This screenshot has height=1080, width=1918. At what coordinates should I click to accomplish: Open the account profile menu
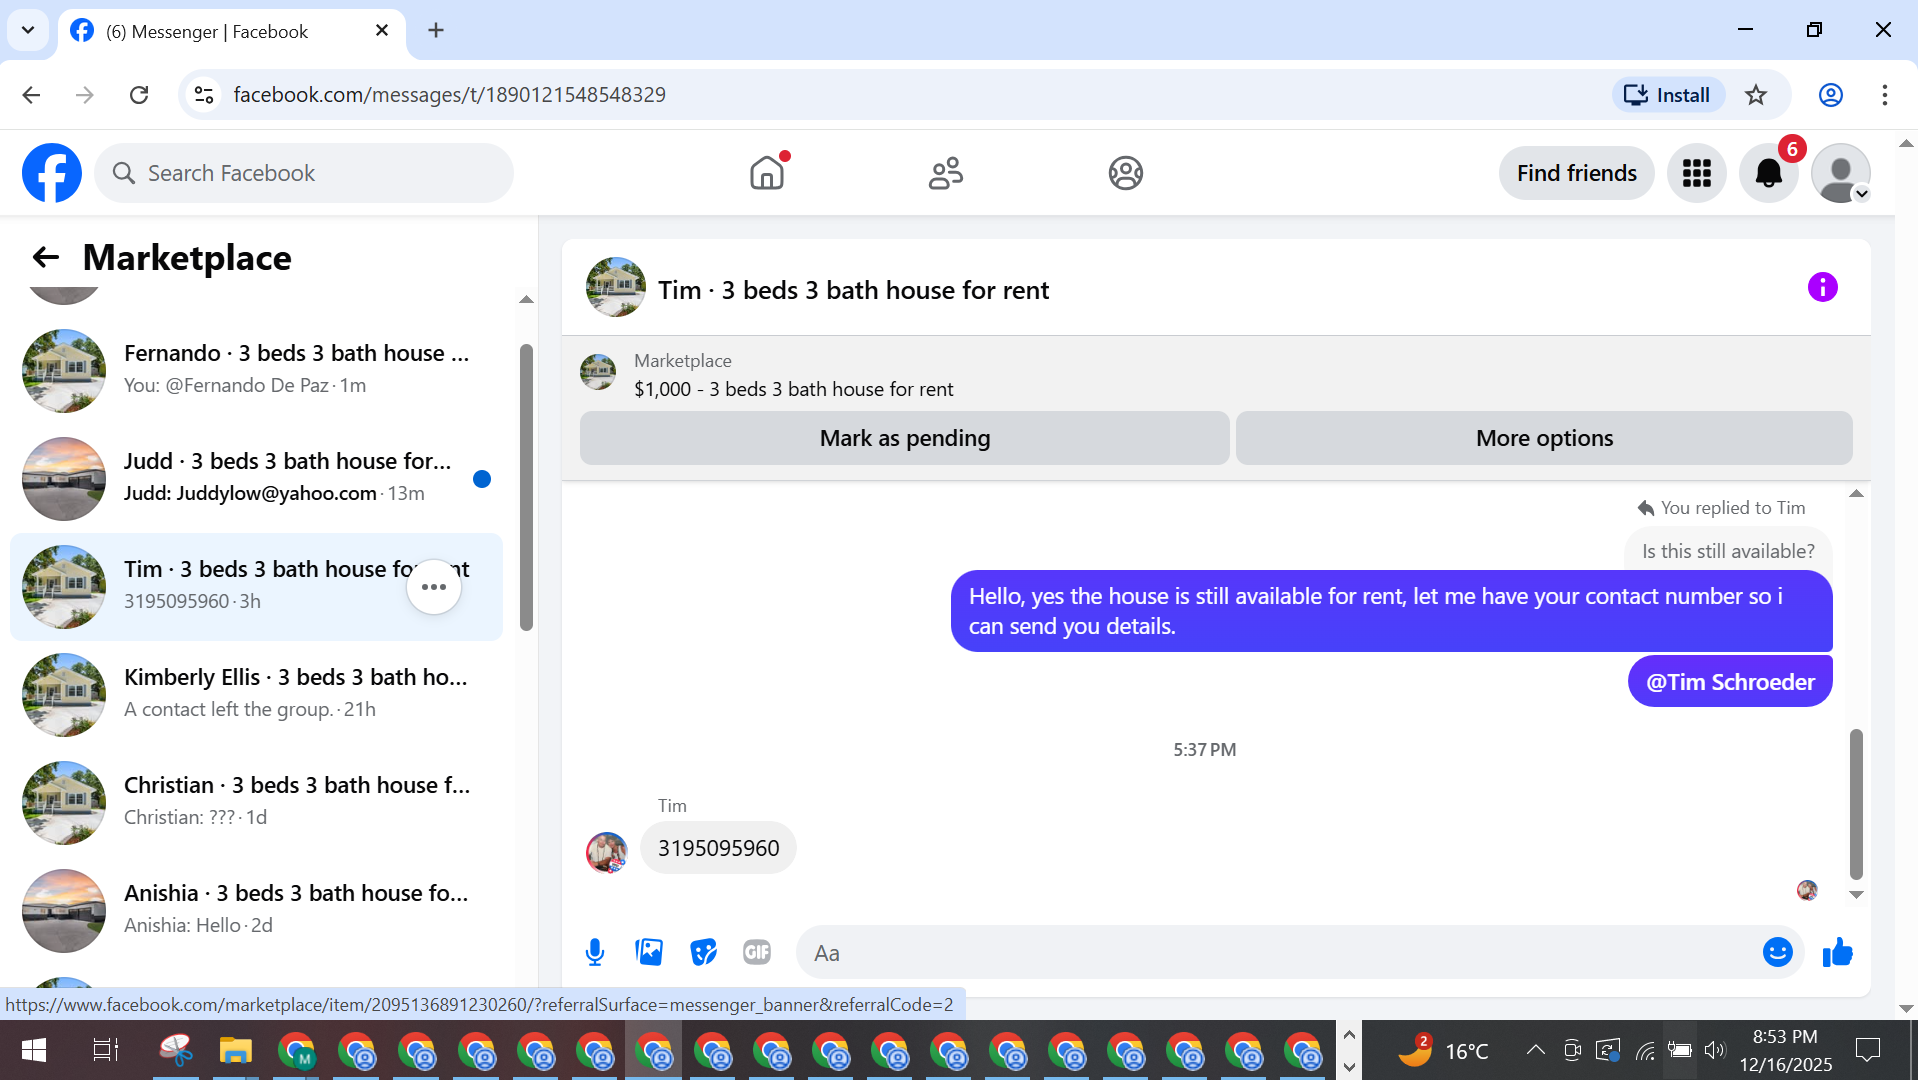coord(1841,173)
